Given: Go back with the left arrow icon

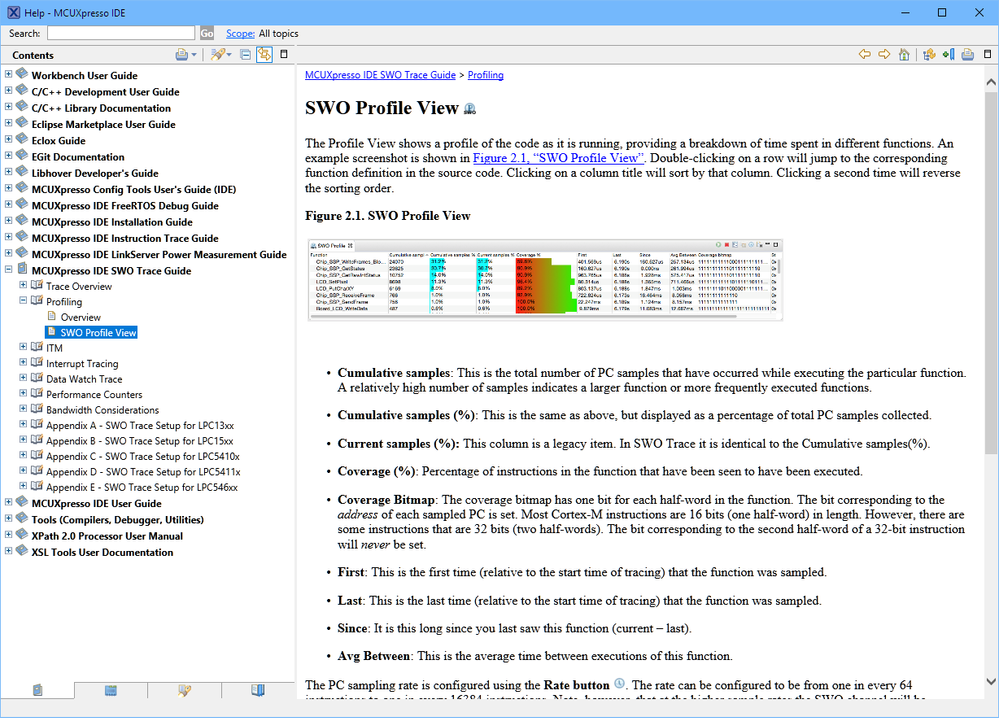Looking at the screenshot, I should tap(865, 54).
